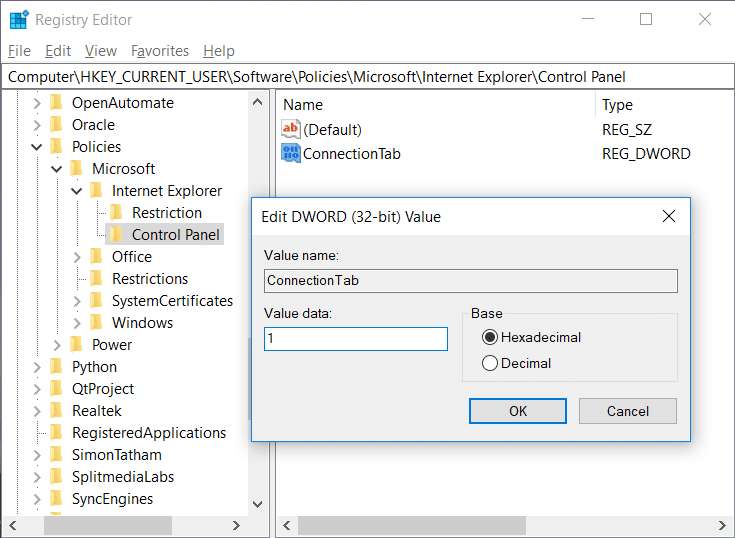Click the Internet Explorer folder icon
The width and height of the screenshot is (735, 538).
97,191
